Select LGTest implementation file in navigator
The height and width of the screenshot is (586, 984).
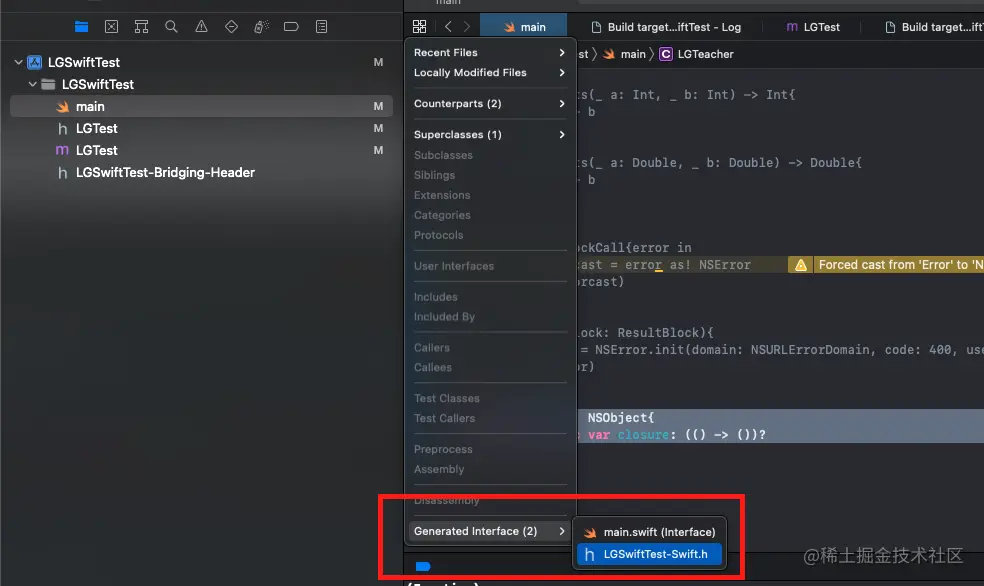[201, 151]
